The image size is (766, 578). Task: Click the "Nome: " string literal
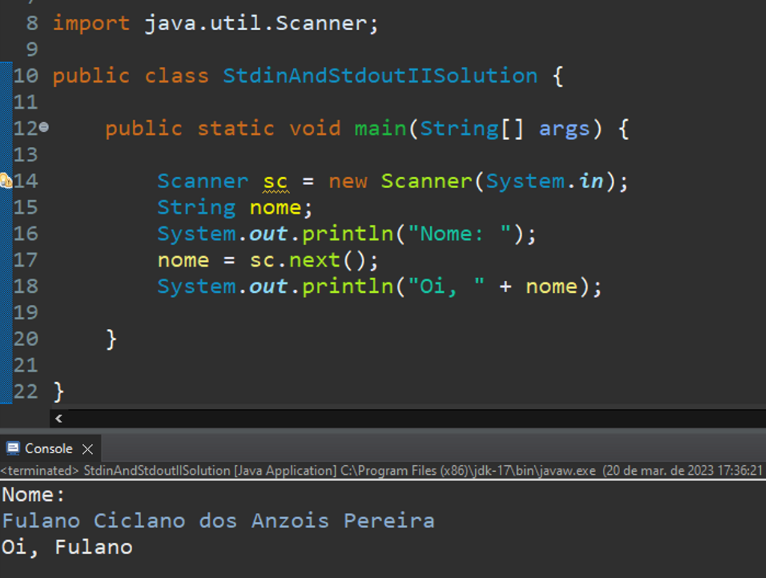click(x=459, y=234)
